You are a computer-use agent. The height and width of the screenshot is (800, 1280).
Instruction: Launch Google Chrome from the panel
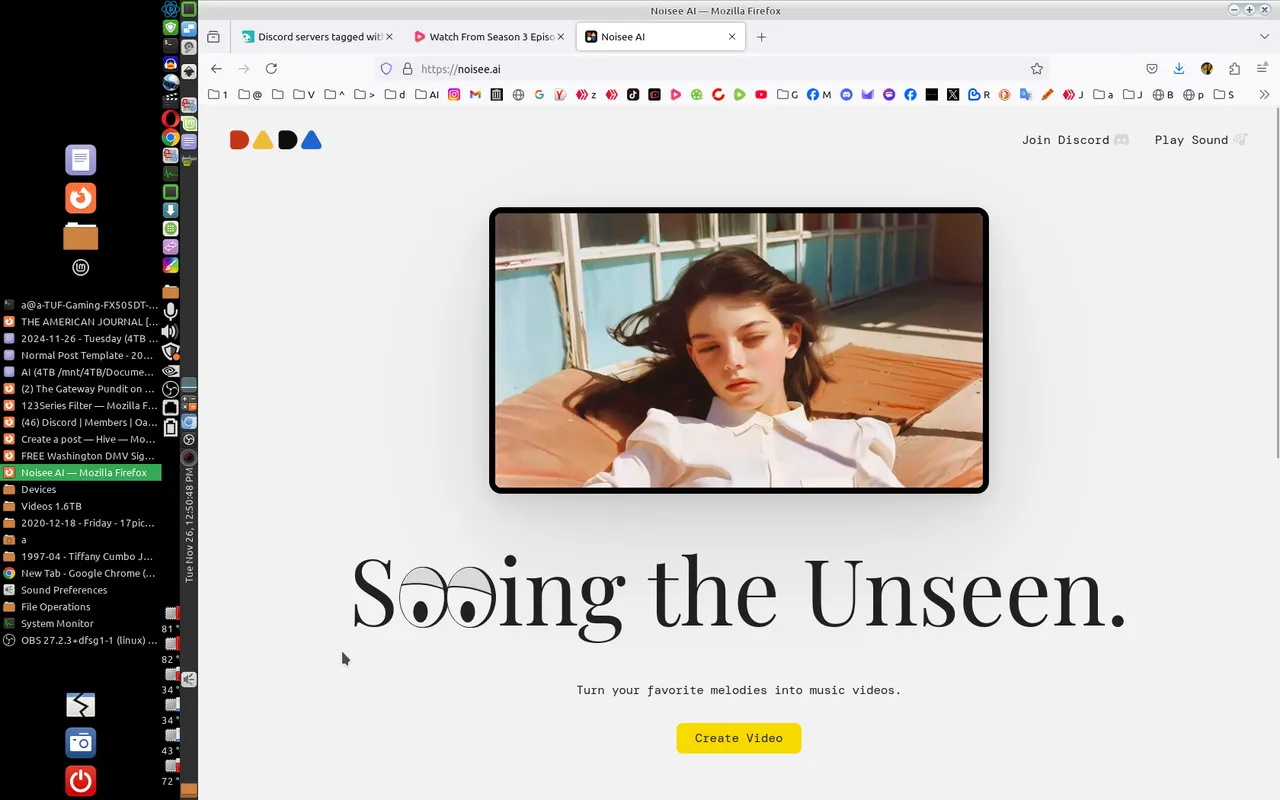click(x=170, y=137)
